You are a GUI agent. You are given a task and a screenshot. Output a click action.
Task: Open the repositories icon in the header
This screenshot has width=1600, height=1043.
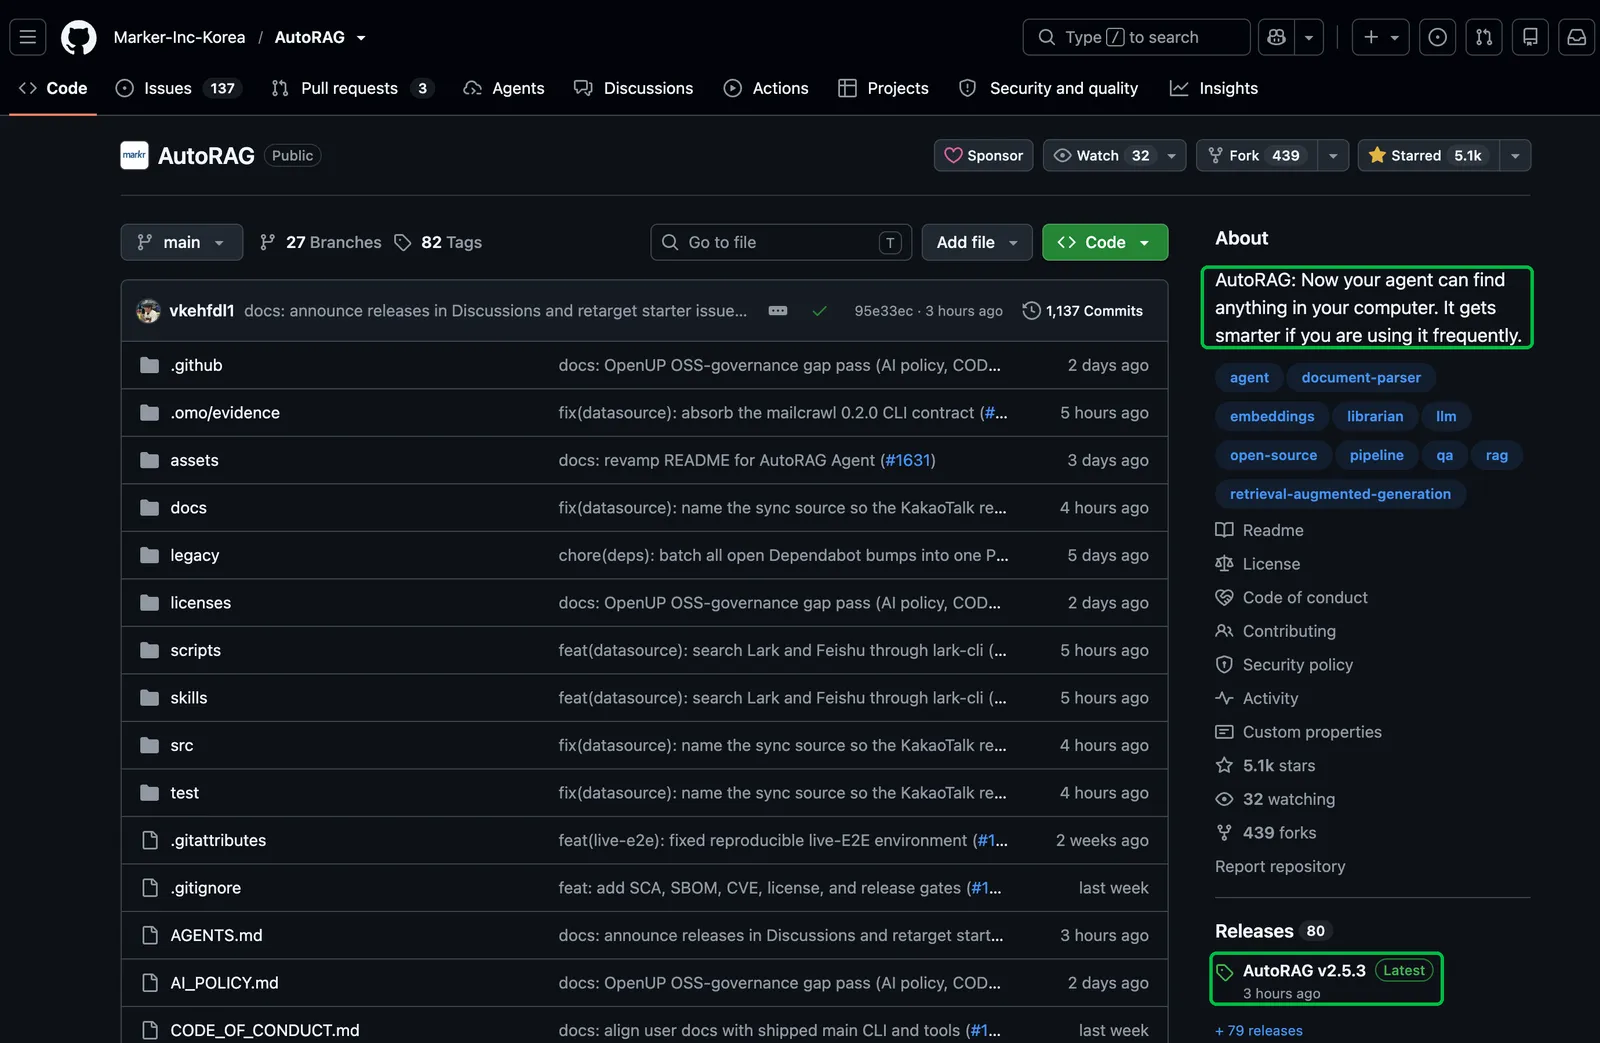point(1530,37)
